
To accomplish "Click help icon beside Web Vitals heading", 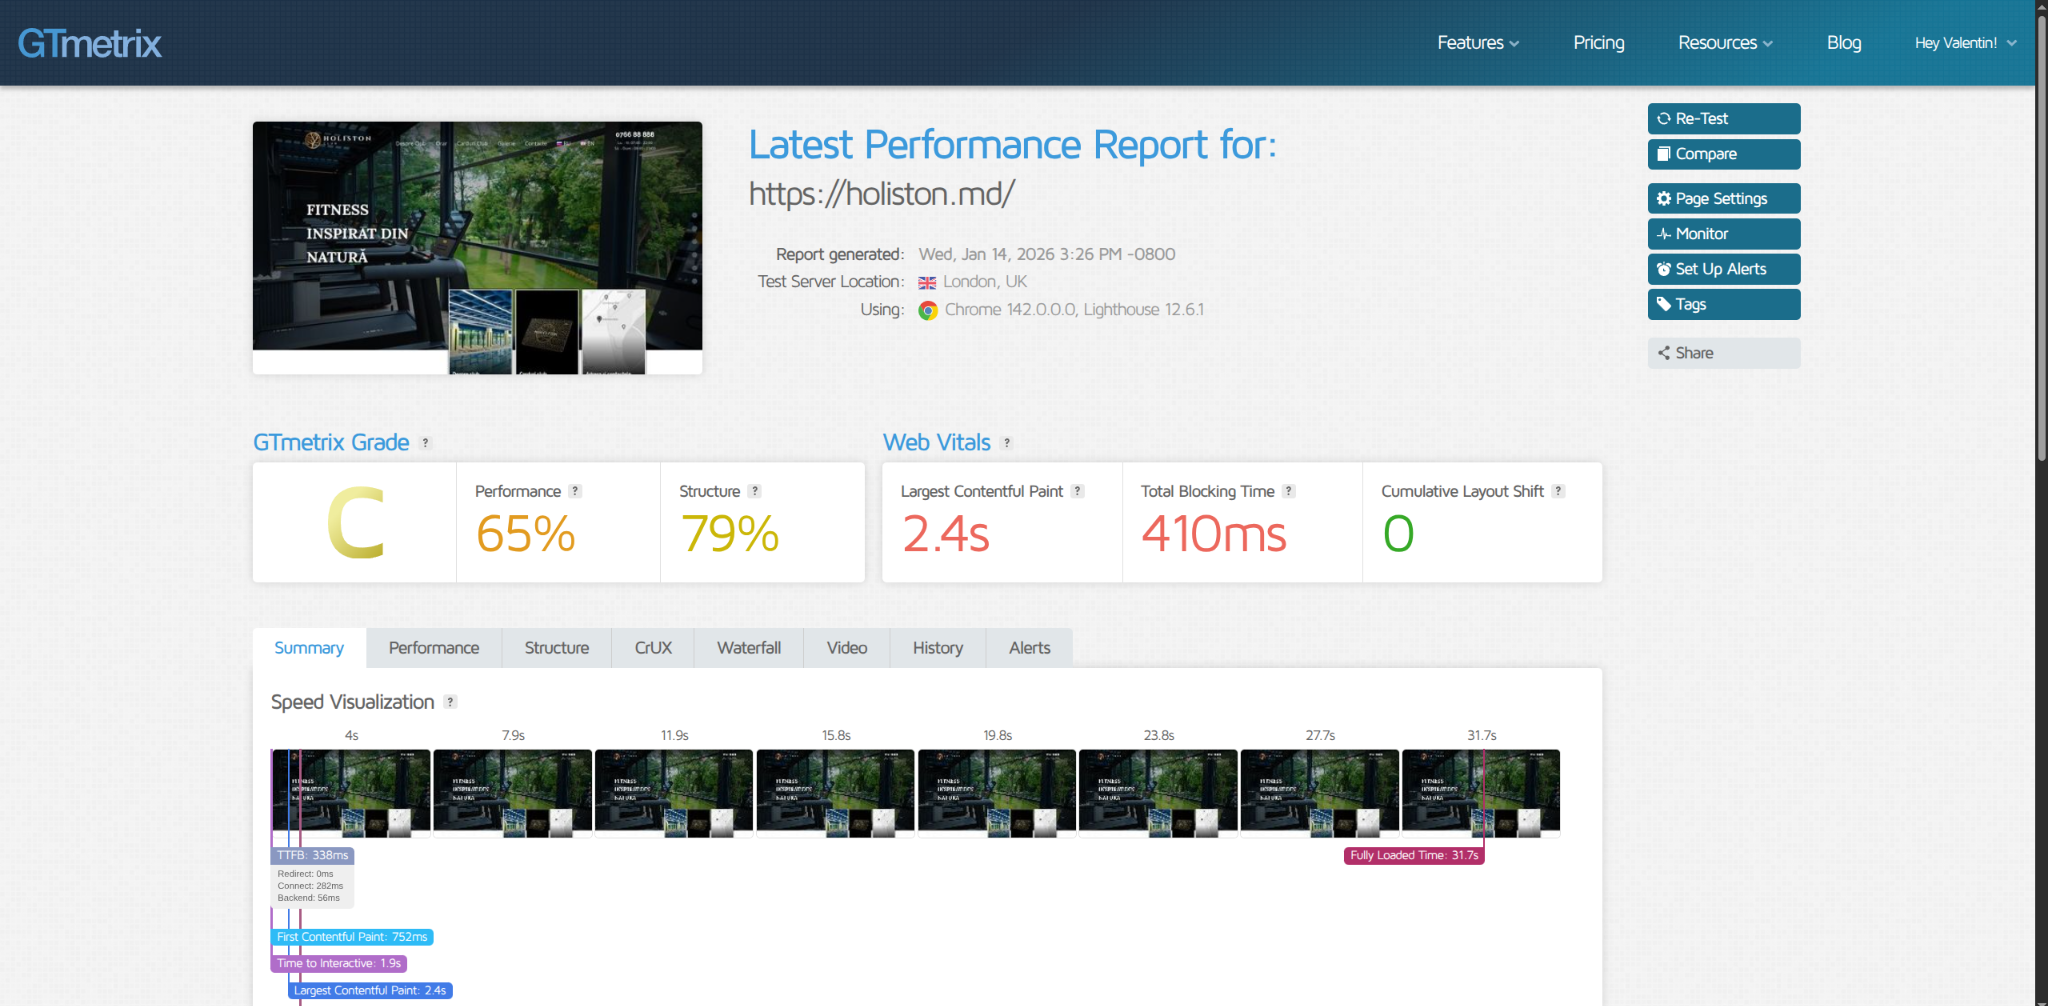I will tap(1007, 443).
